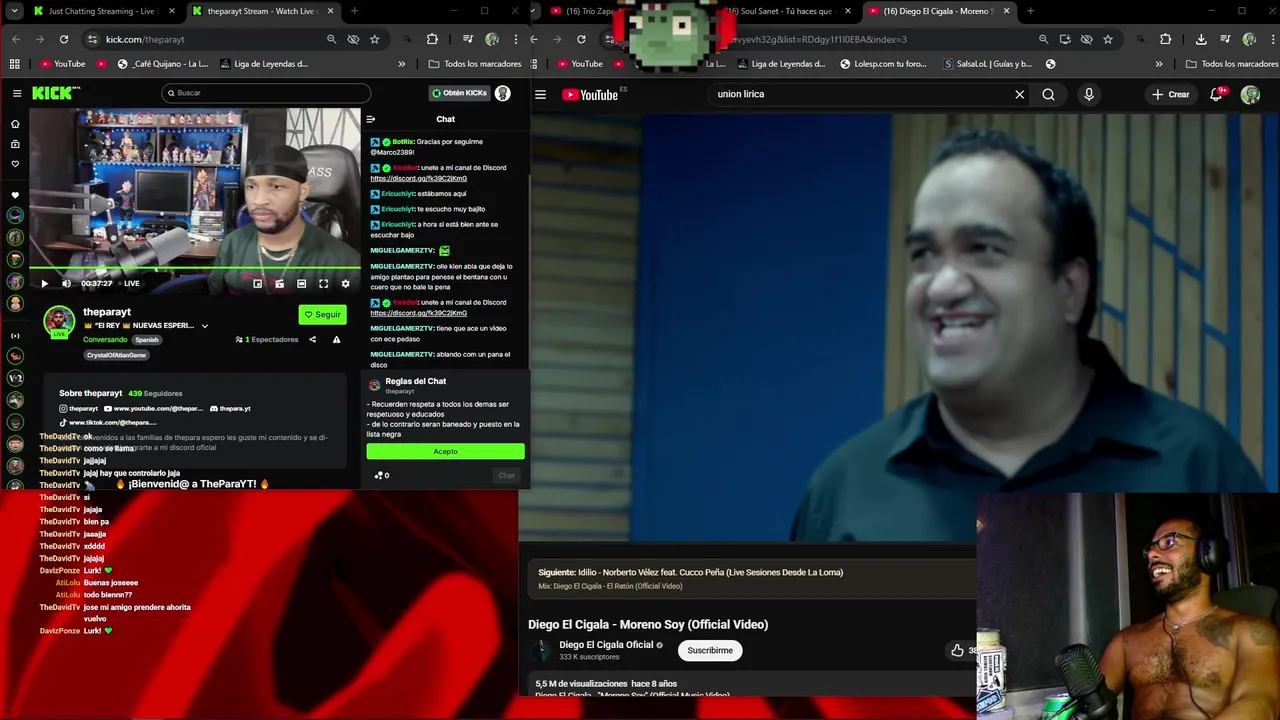Image resolution: width=1280 pixels, height=720 pixels.
Task: Click the Kick logo
Action: tap(56, 93)
